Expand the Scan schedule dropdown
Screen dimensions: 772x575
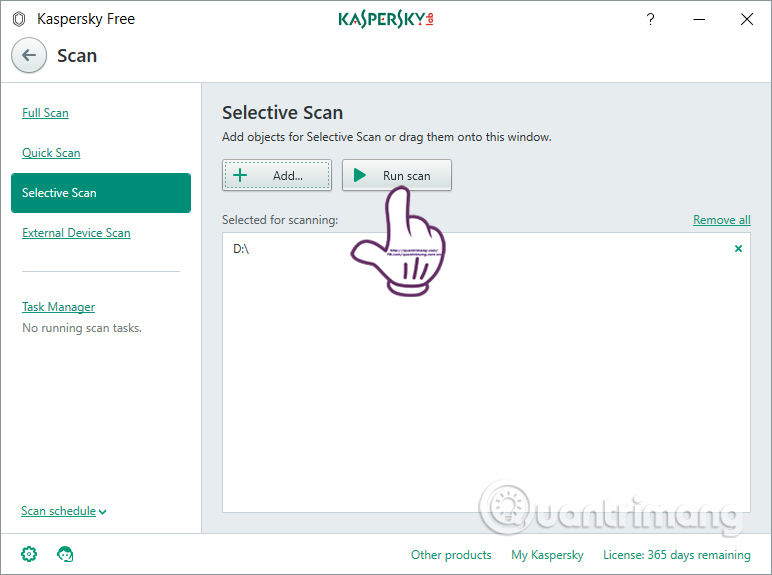(64, 511)
